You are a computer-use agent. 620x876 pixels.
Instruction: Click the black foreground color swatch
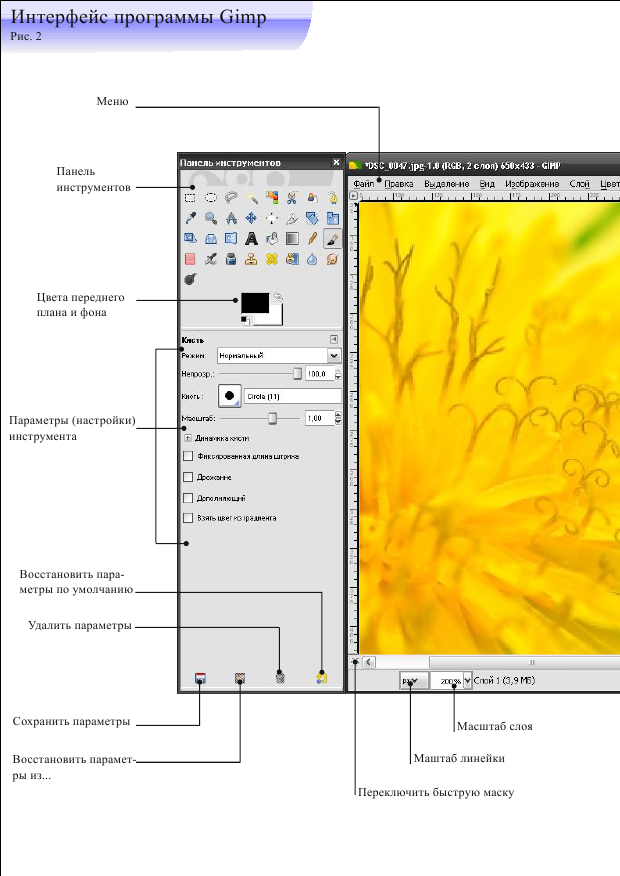tap(254, 304)
